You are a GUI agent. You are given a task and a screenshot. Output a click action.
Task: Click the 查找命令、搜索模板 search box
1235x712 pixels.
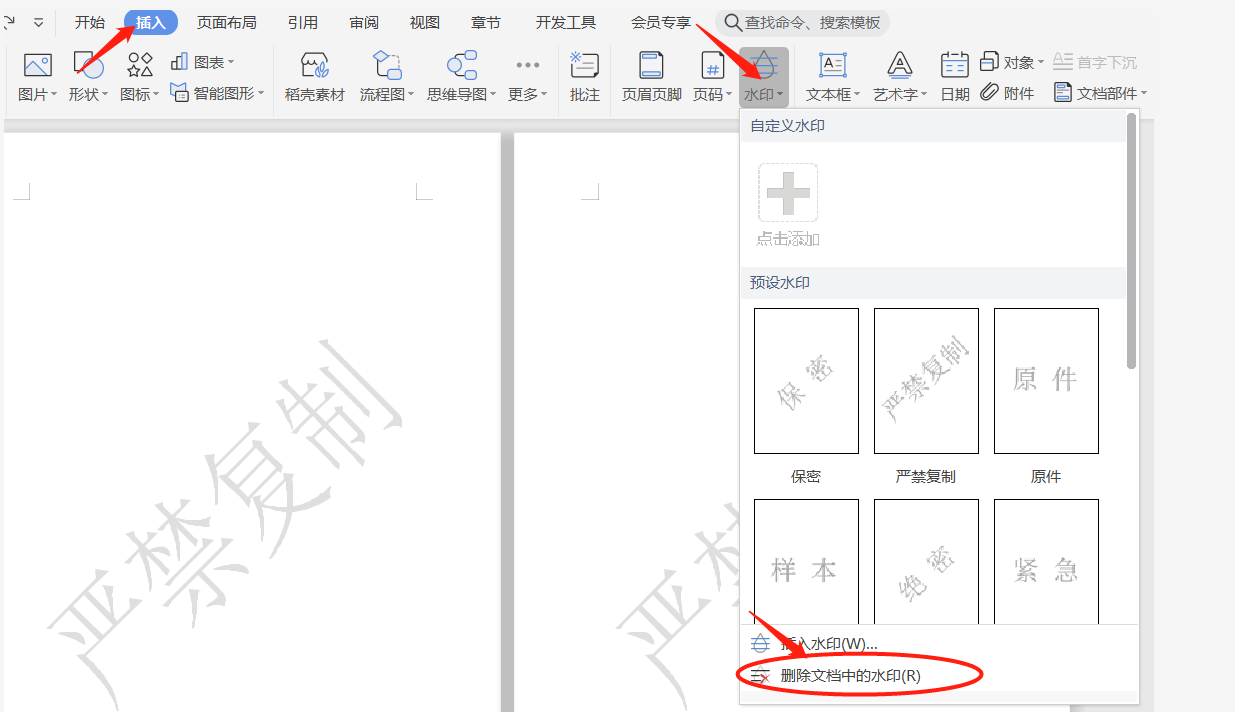point(802,22)
